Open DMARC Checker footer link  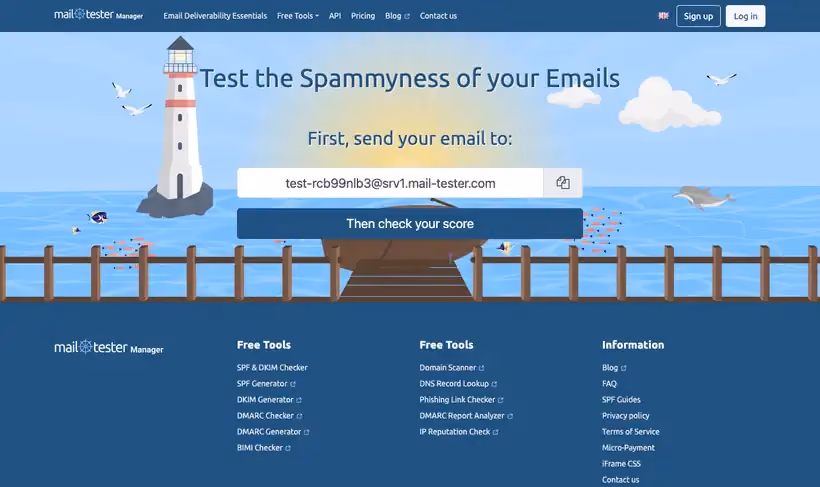(269, 416)
